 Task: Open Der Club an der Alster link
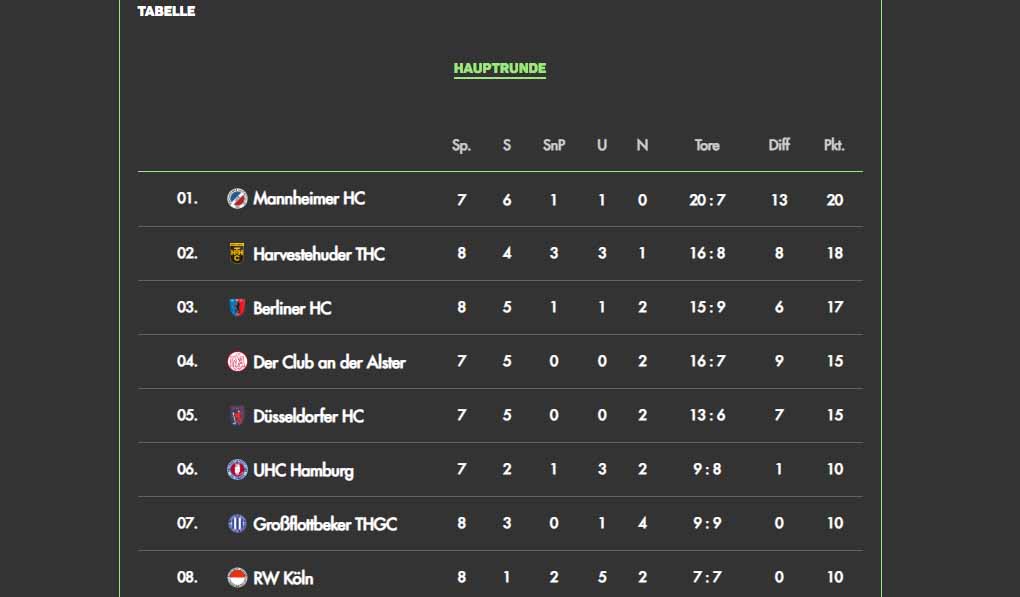(x=329, y=361)
